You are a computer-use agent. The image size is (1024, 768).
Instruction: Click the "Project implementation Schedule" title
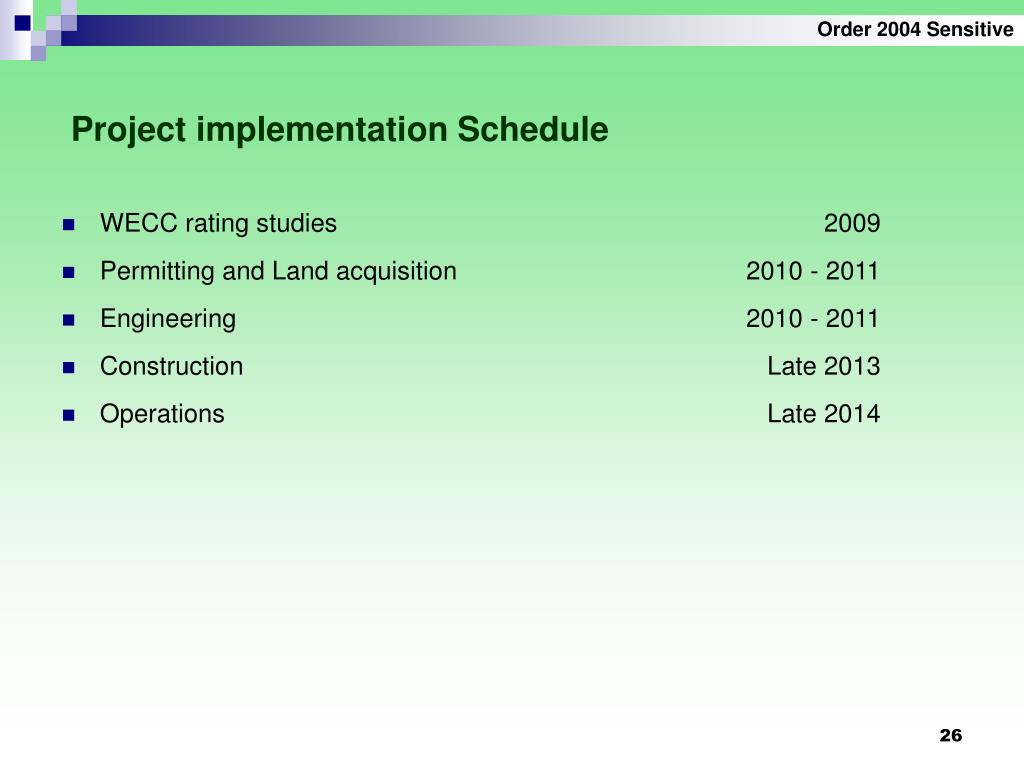tap(340, 130)
